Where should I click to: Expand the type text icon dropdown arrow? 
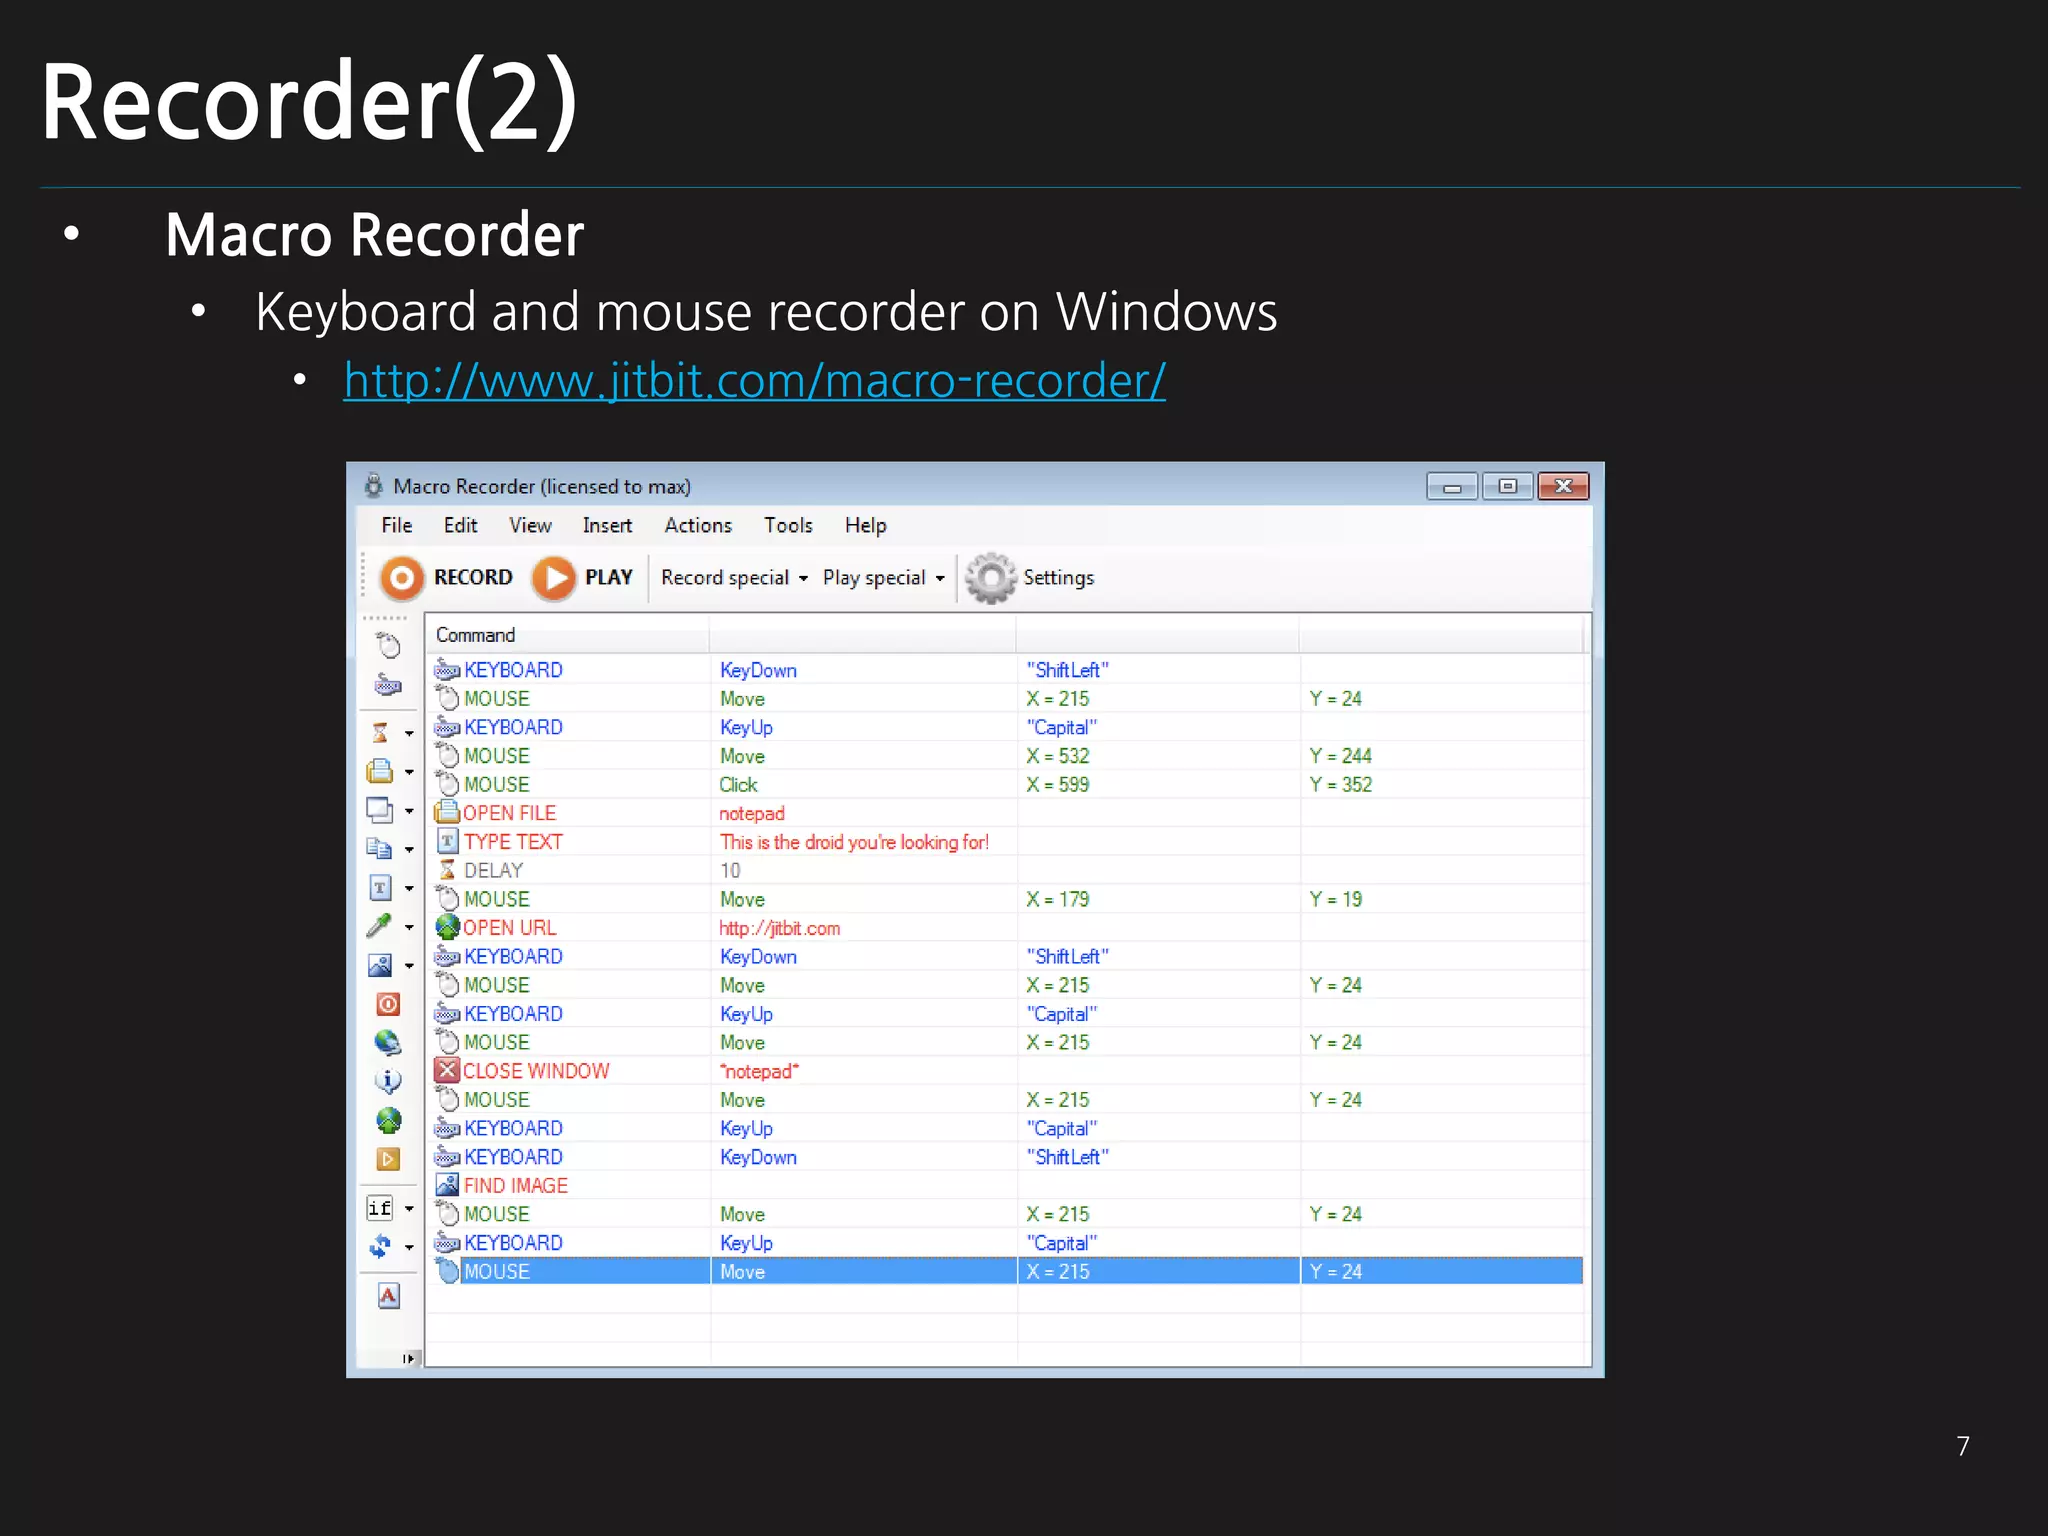pos(409,889)
